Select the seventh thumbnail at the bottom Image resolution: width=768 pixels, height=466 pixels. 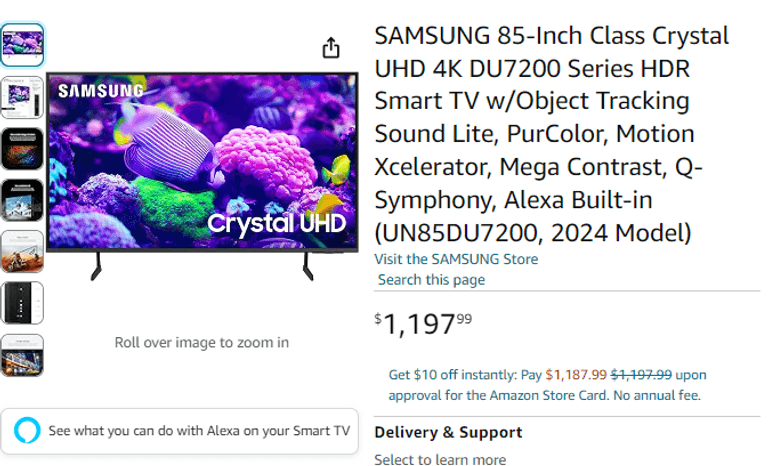[21, 355]
